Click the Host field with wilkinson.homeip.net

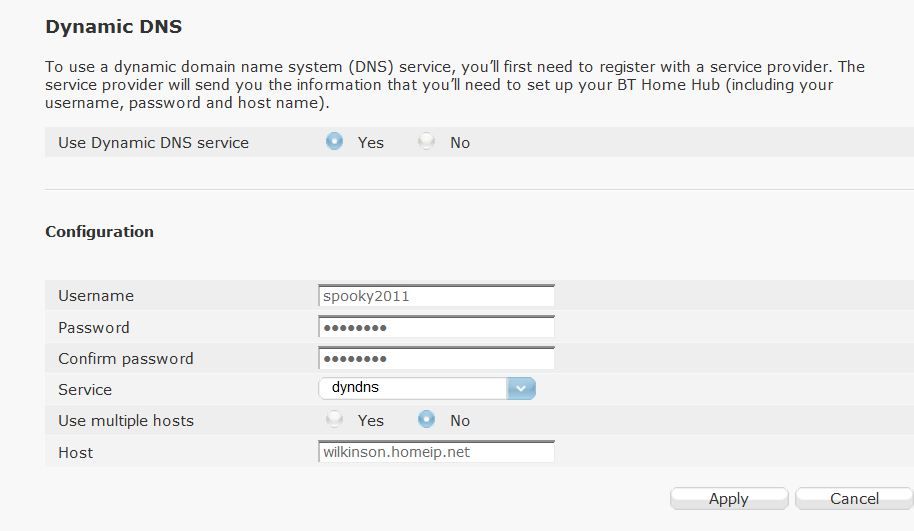click(x=436, y=452)
